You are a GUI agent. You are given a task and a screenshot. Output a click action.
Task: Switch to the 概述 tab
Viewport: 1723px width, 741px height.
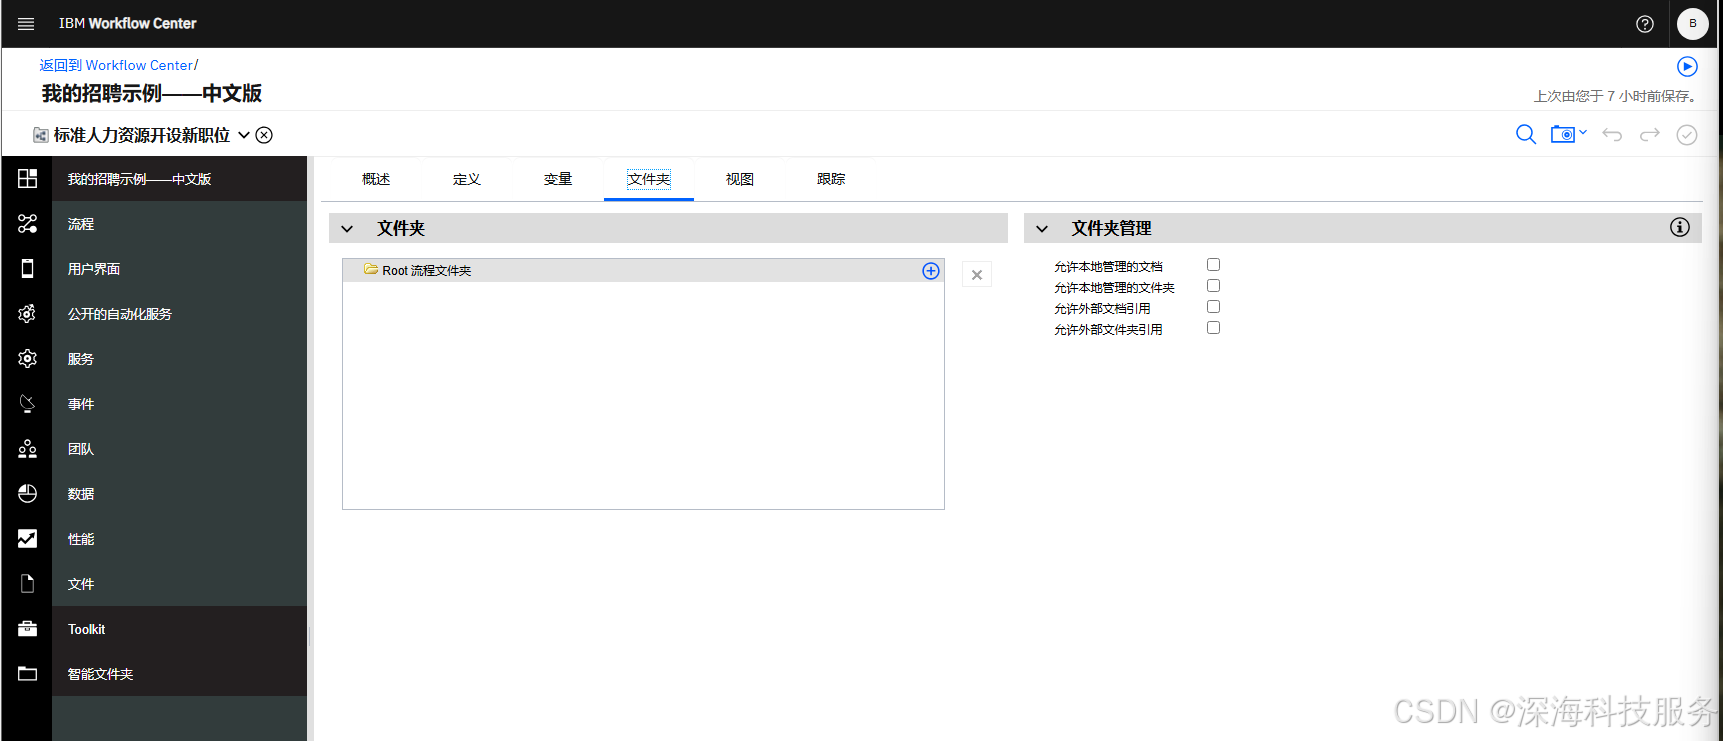(x=376, y=179)
